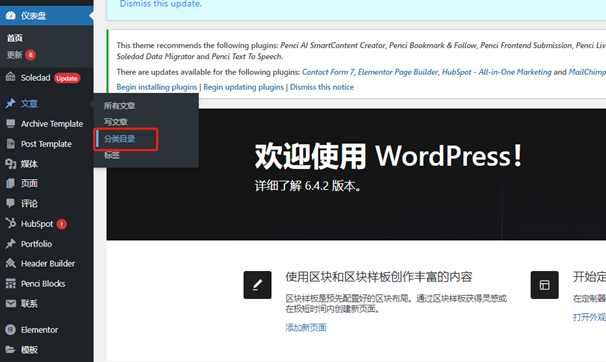Click the Media library icon

[x=10, y=164]
